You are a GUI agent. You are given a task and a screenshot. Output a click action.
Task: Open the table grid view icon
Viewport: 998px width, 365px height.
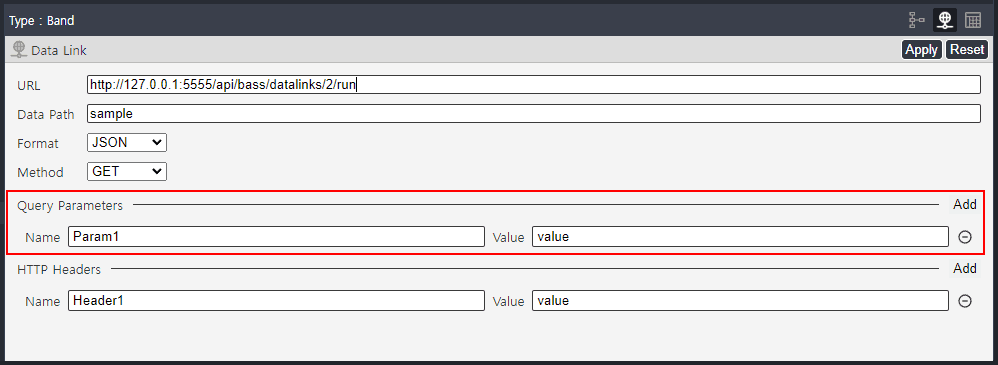coord(973,20)
